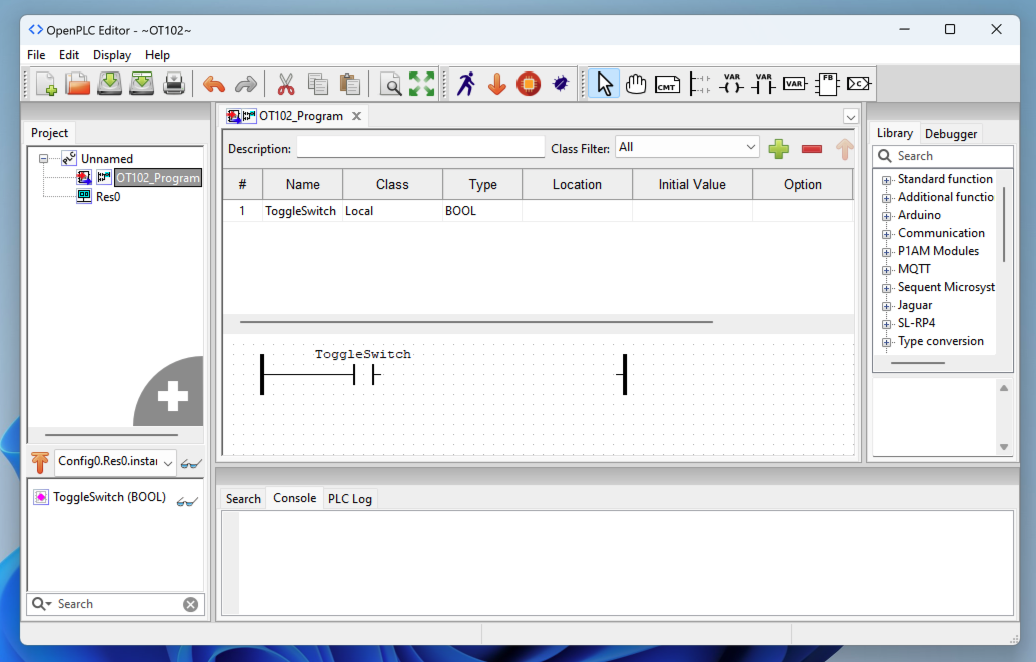The width and height of the screenshot is (1036, 662).
Task: Expand the SL-RP4 library node
Action: coord(887,324)
